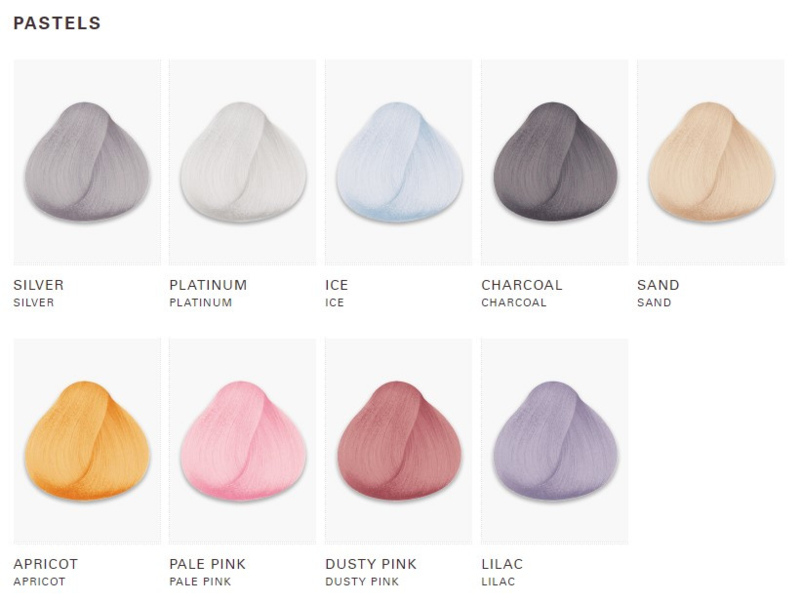Open the PALE PINK product title
Screen dimensions: 800x602
[208, 564]
